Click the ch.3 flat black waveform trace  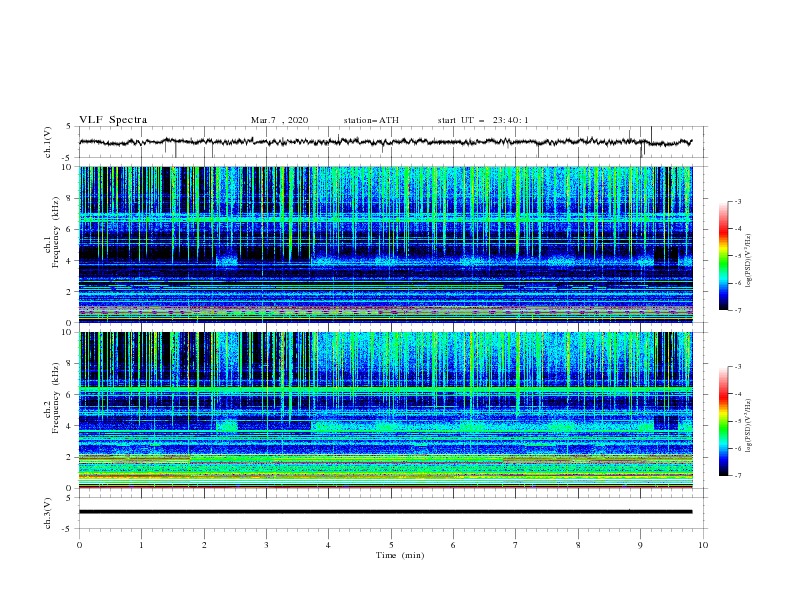click(x=386, y=512)
